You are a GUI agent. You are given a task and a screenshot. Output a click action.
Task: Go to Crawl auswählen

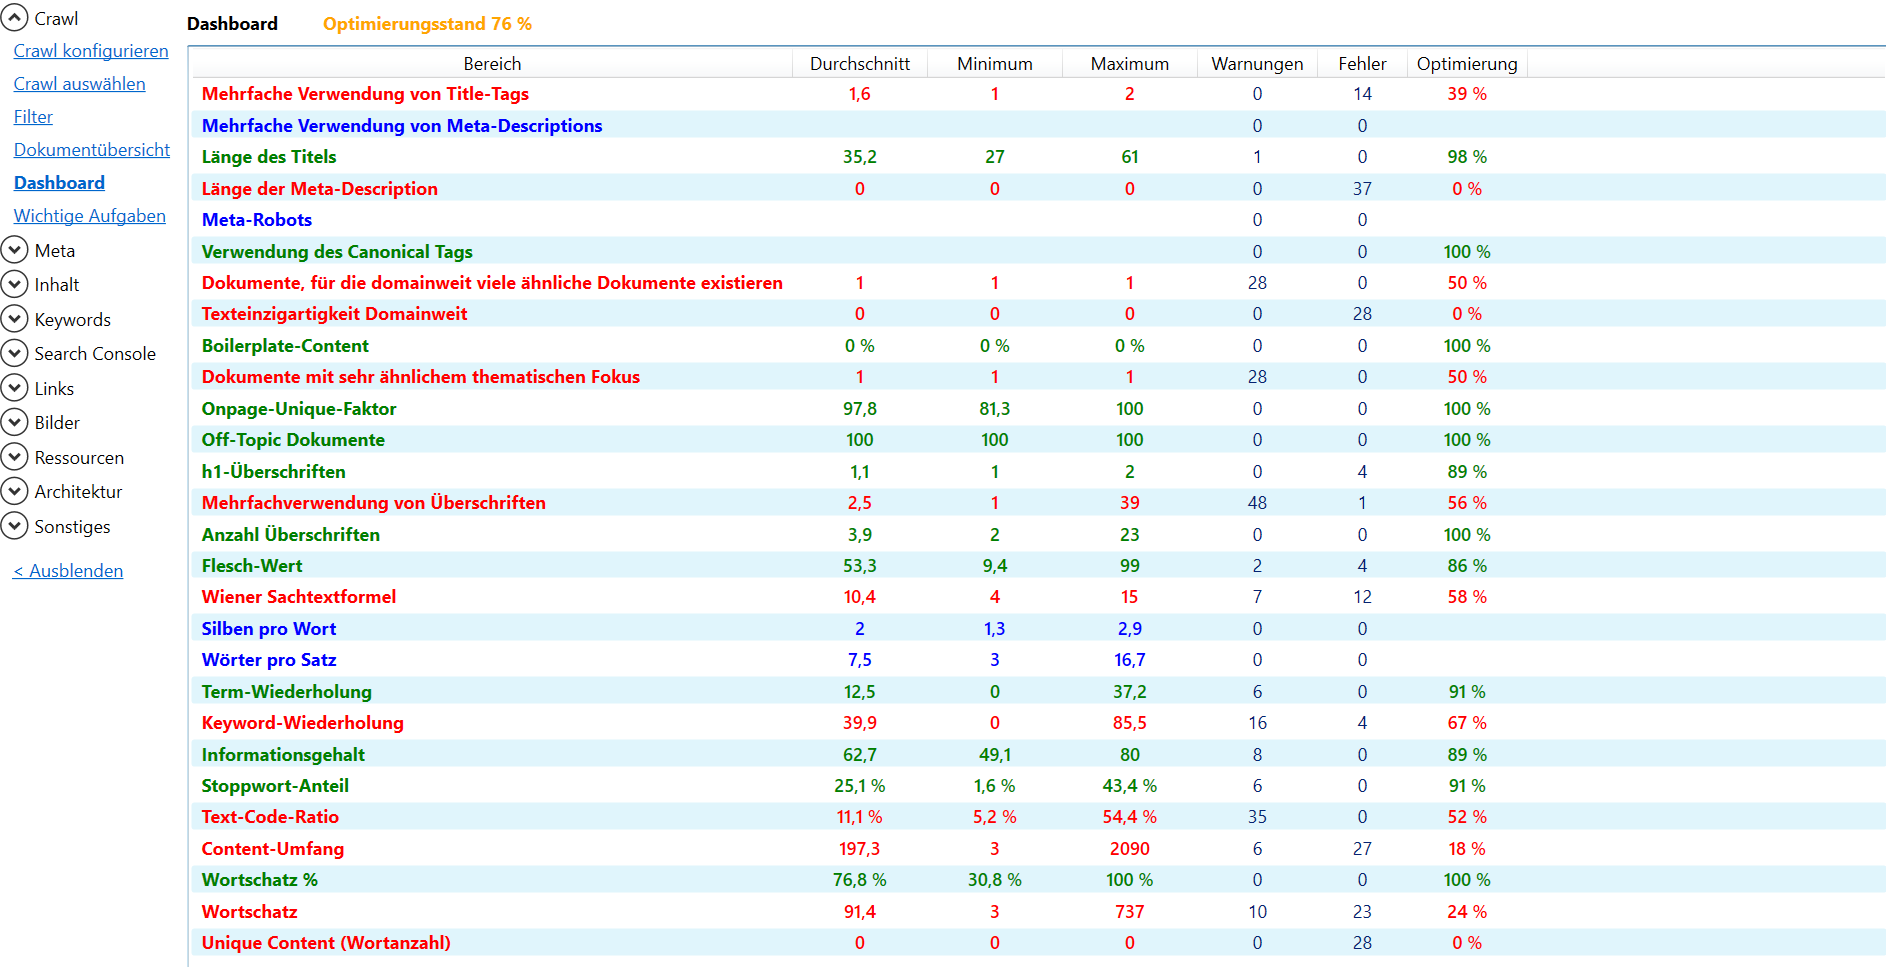[x=79, y=84]
